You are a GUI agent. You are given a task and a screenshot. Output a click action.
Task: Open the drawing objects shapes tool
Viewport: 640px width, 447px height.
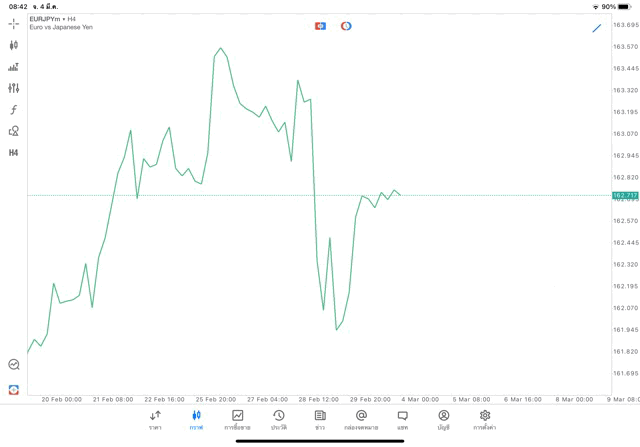tap(14, 131)
